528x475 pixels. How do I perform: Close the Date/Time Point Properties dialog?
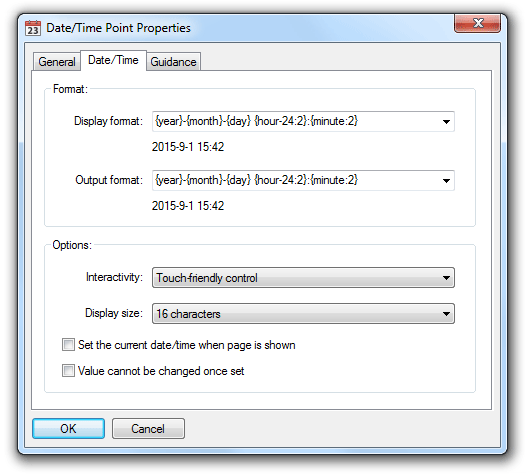click(x=477, y=23)
